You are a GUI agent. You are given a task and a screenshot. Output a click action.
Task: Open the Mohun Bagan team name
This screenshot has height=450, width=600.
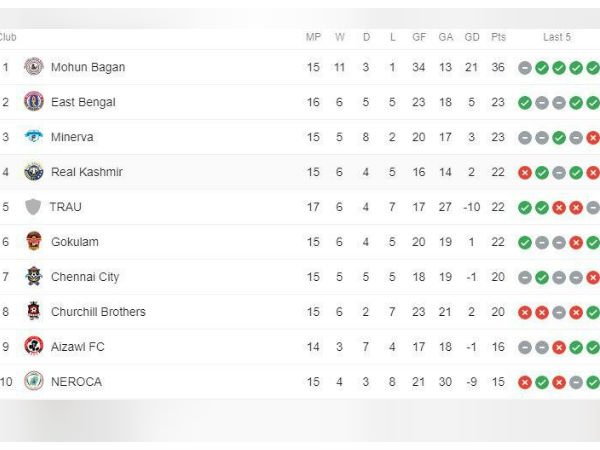point(88,67)
